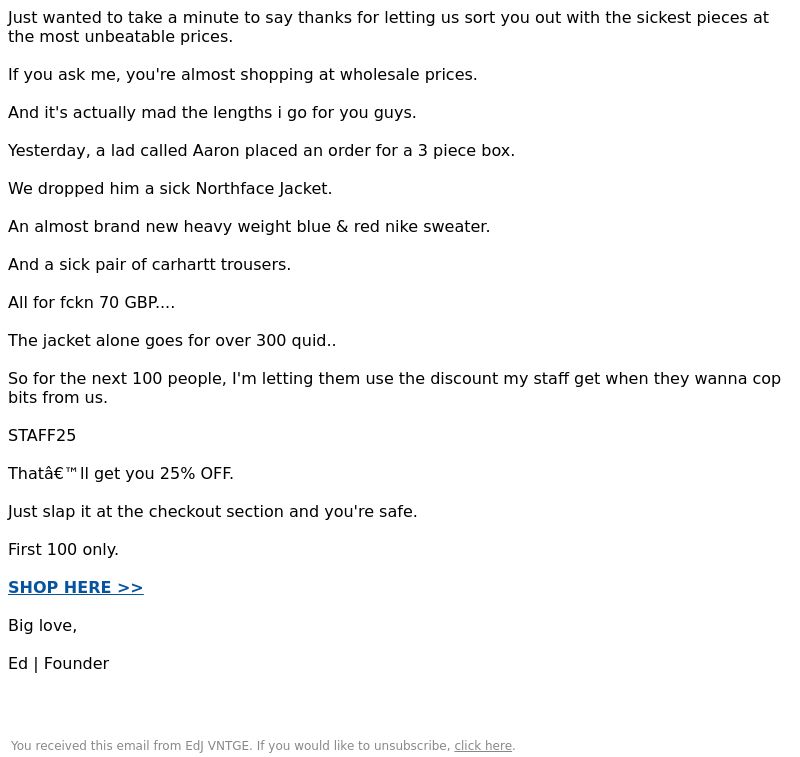Click the 'next 100 people' staff discount paragraph
This screenshot has height=757, width=800.
(x=394, y=388)
